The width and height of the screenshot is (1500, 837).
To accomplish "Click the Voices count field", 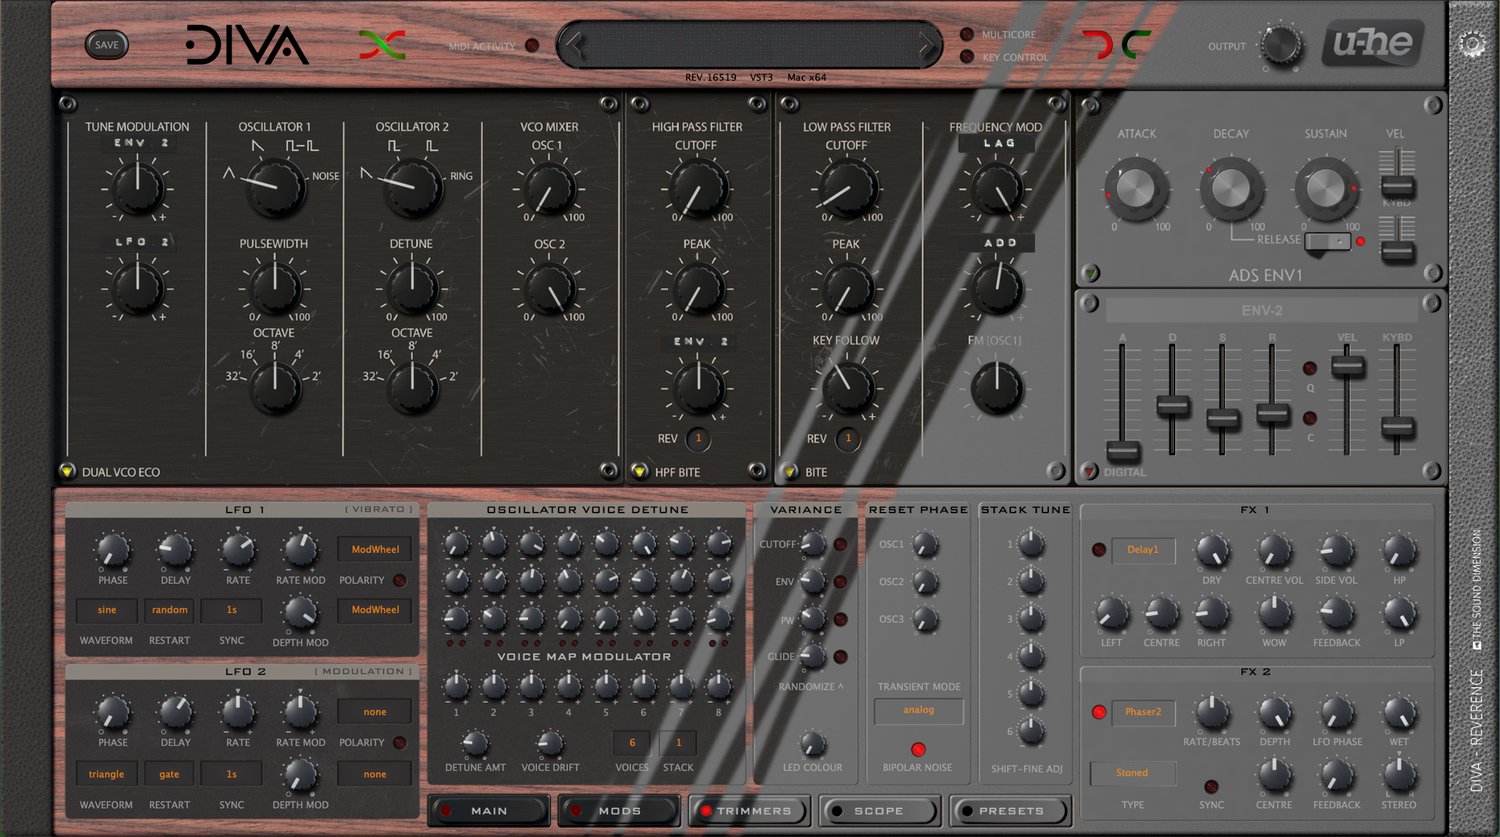I will click(x=631, y=743).
